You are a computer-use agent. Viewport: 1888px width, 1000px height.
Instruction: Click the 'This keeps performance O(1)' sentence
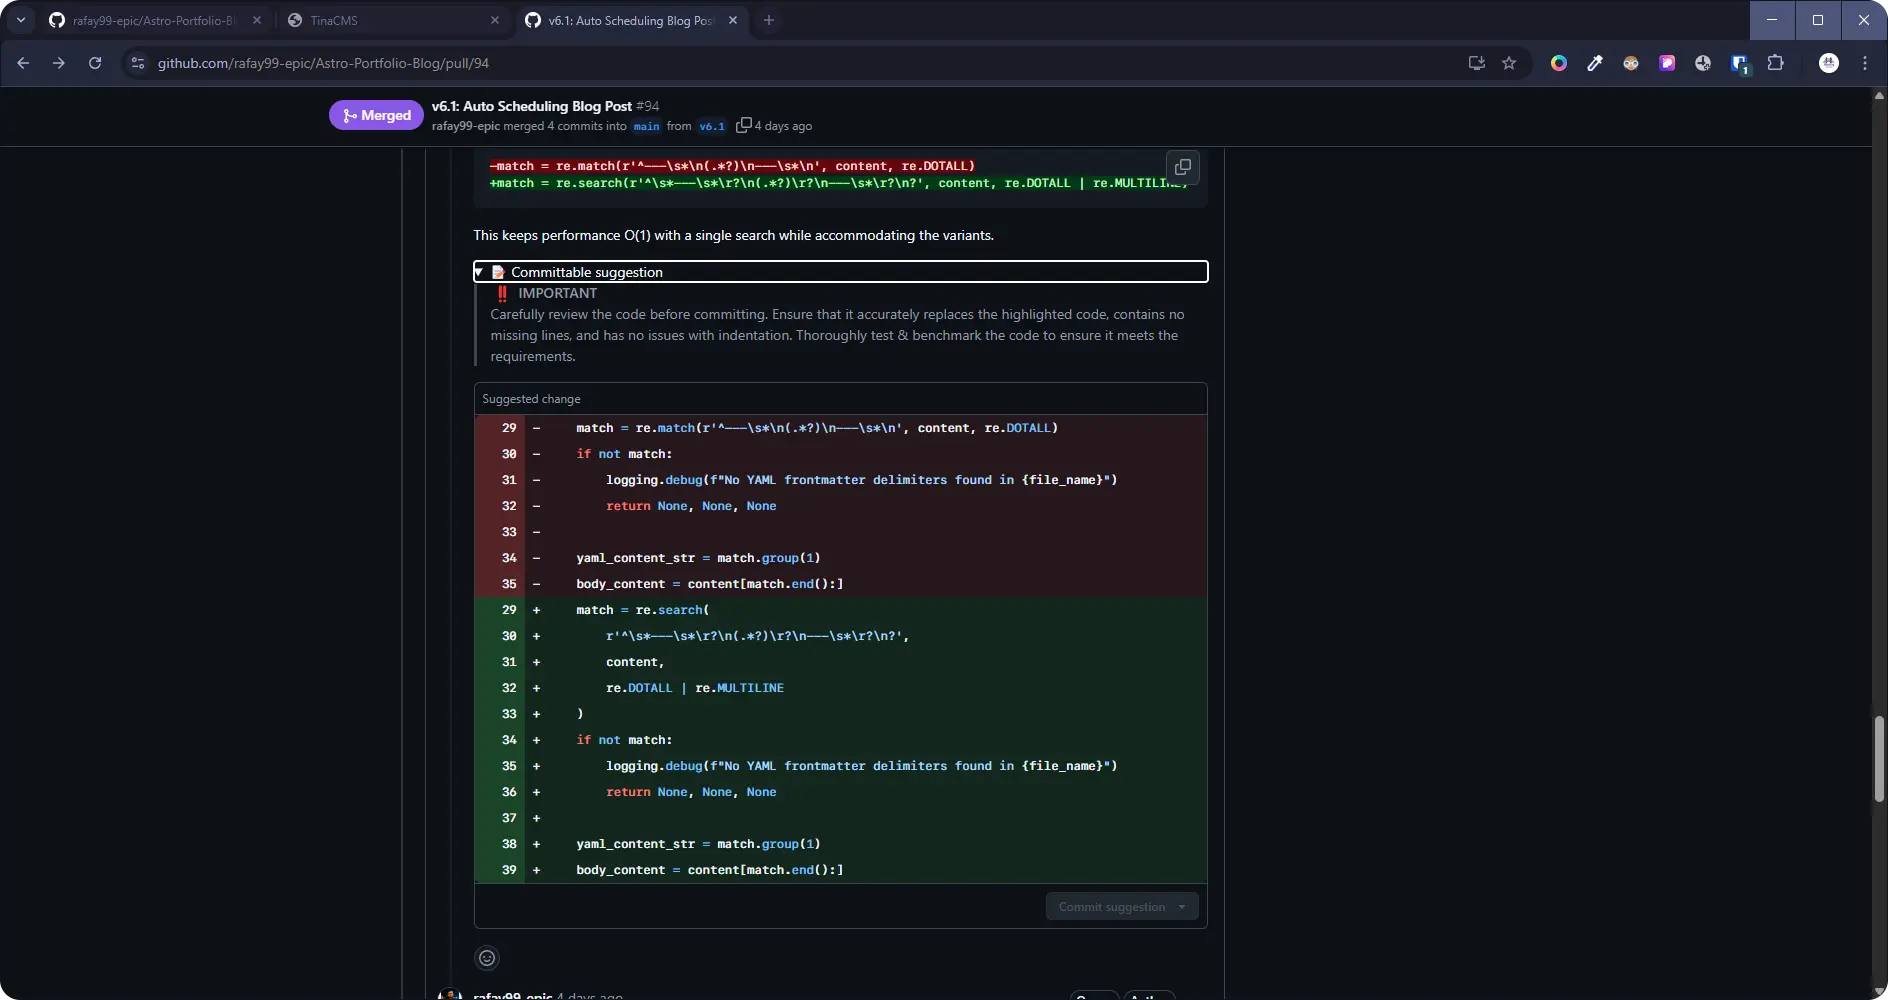pyautogui.click(x=733, y=235)
